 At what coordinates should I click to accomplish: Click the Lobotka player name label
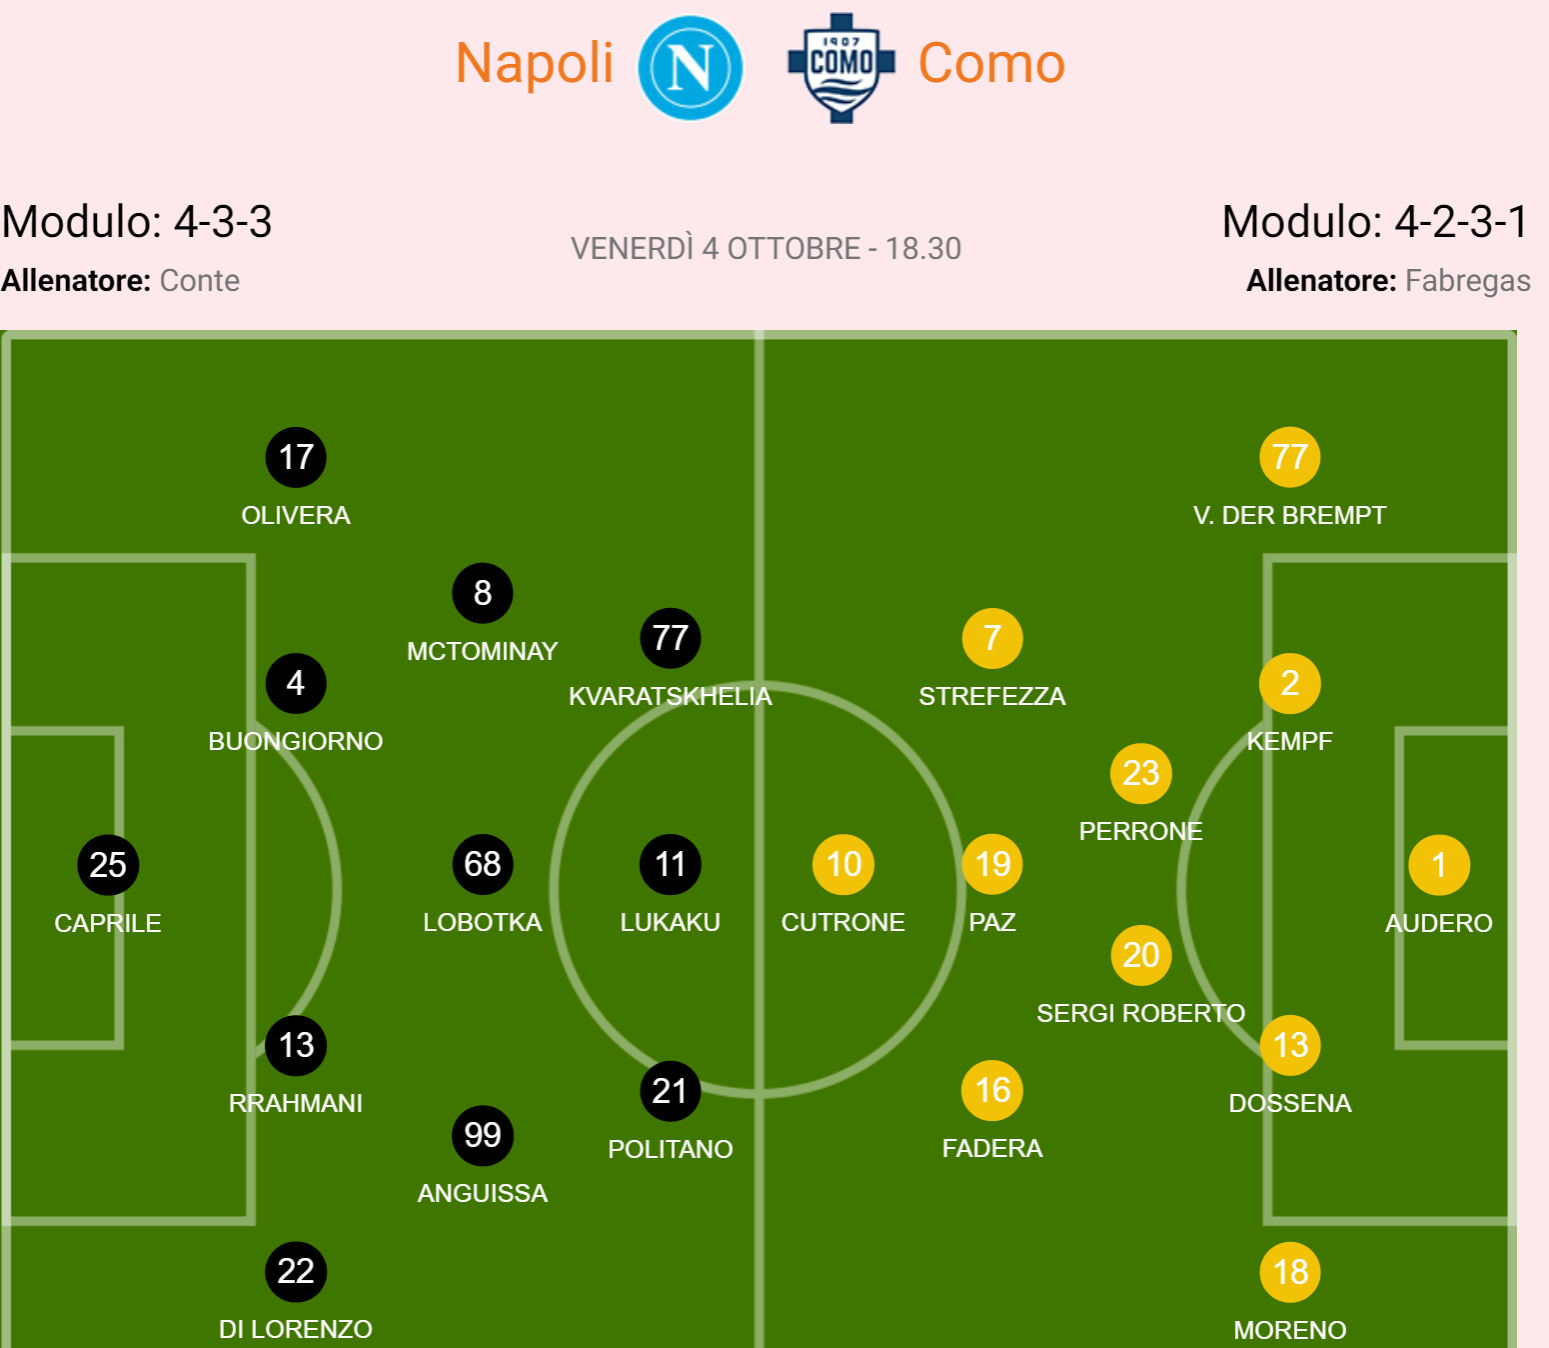click(x=482, y=922)
